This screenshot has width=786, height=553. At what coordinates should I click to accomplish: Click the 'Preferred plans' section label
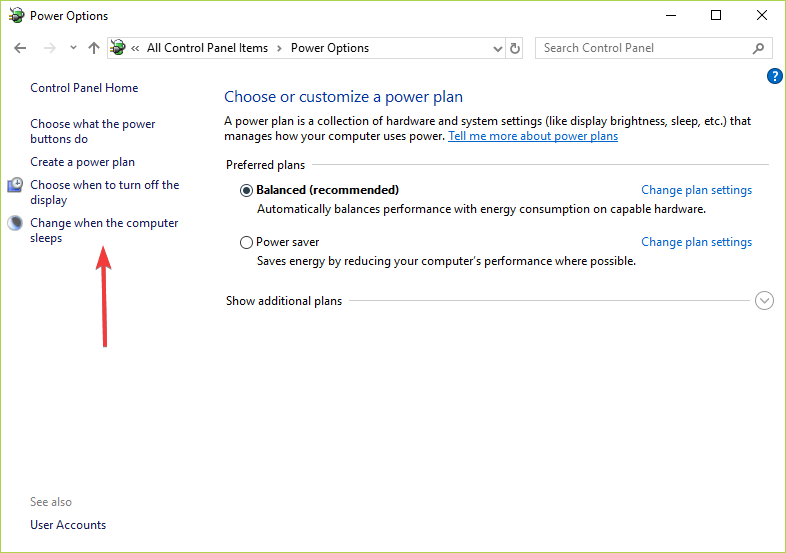pos(265,165)
